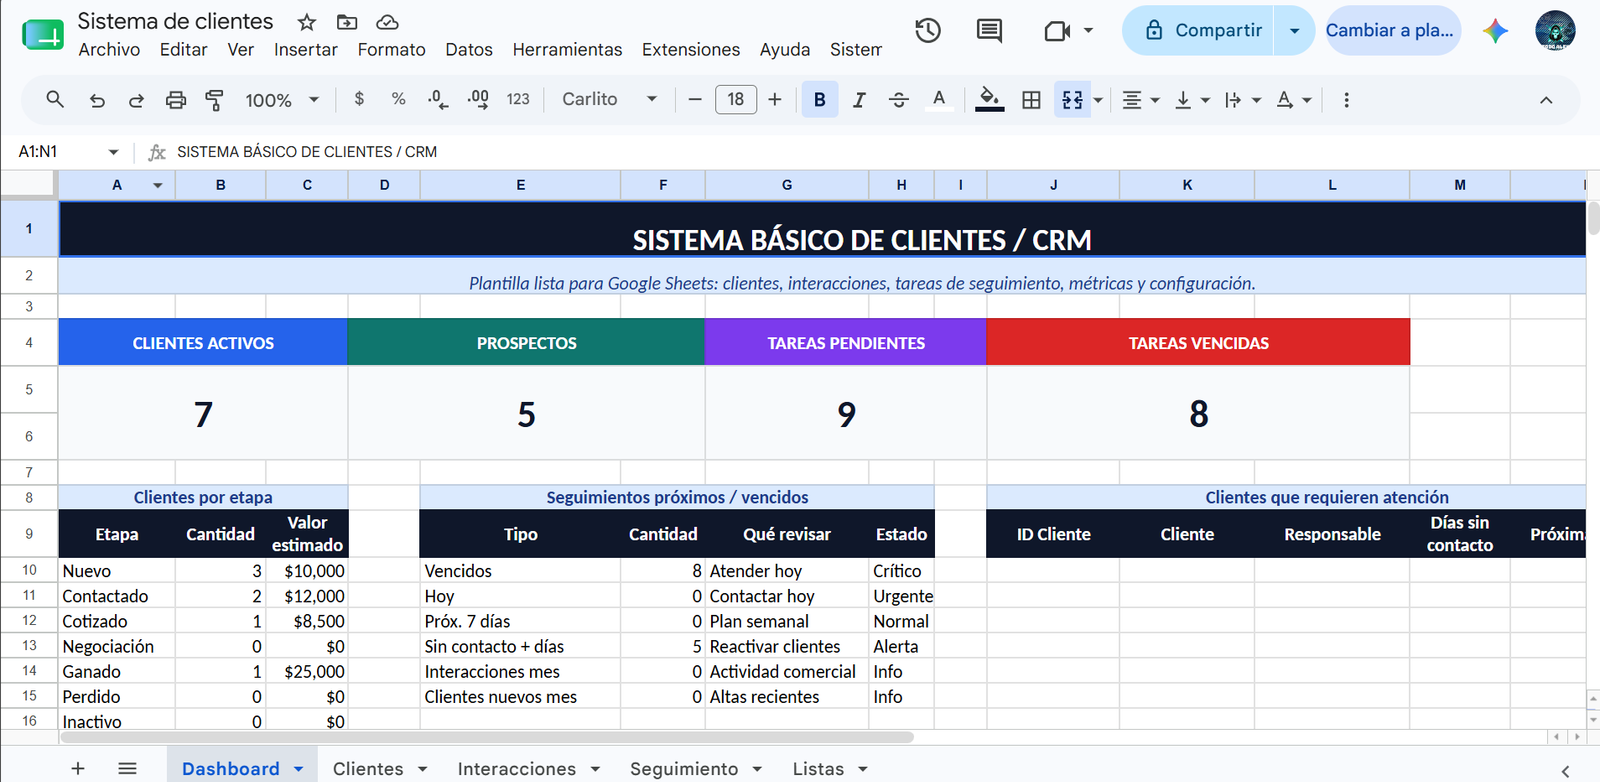Image resolution: width=1600 pixels, height=782 pixels.
Task: Open the share options dropdown arrow
Action: click(x=1295, y=30)
